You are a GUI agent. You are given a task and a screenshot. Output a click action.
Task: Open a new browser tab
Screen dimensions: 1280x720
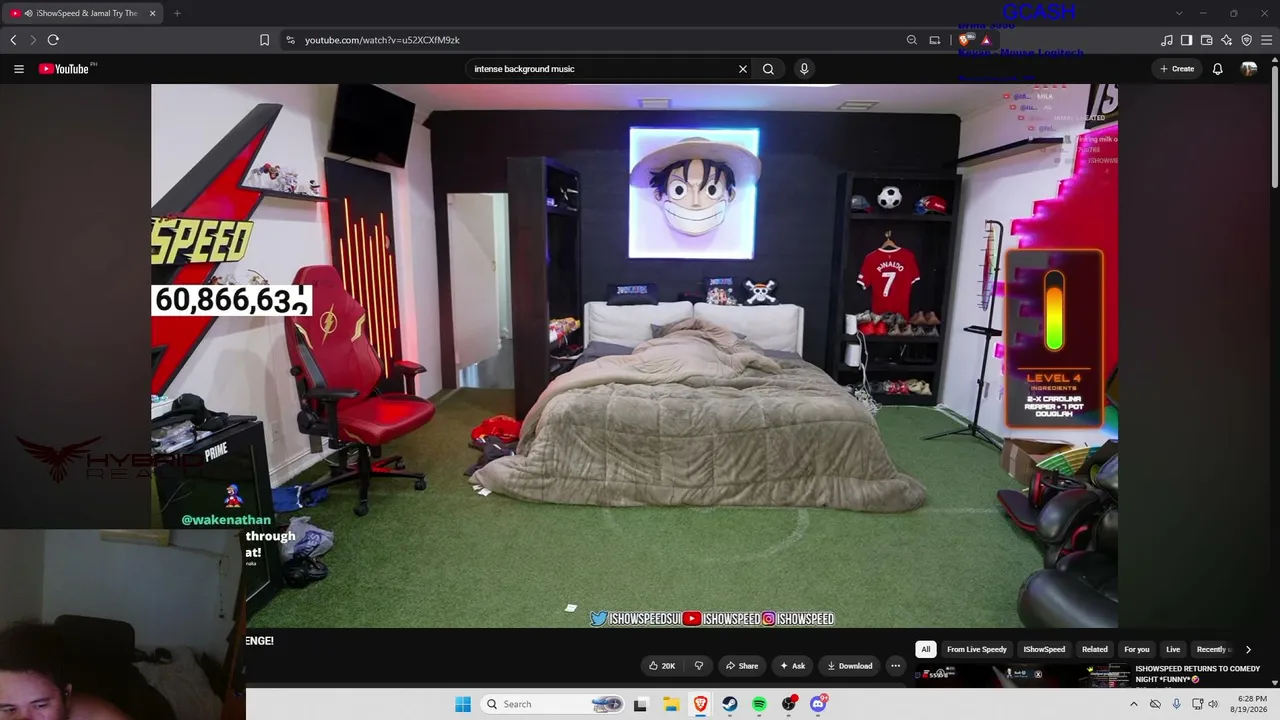(177, 13)
